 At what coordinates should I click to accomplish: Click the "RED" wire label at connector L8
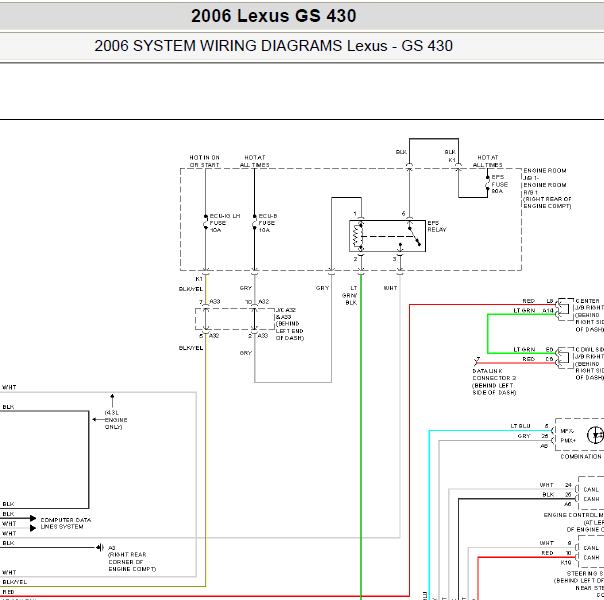coord(528,301)
